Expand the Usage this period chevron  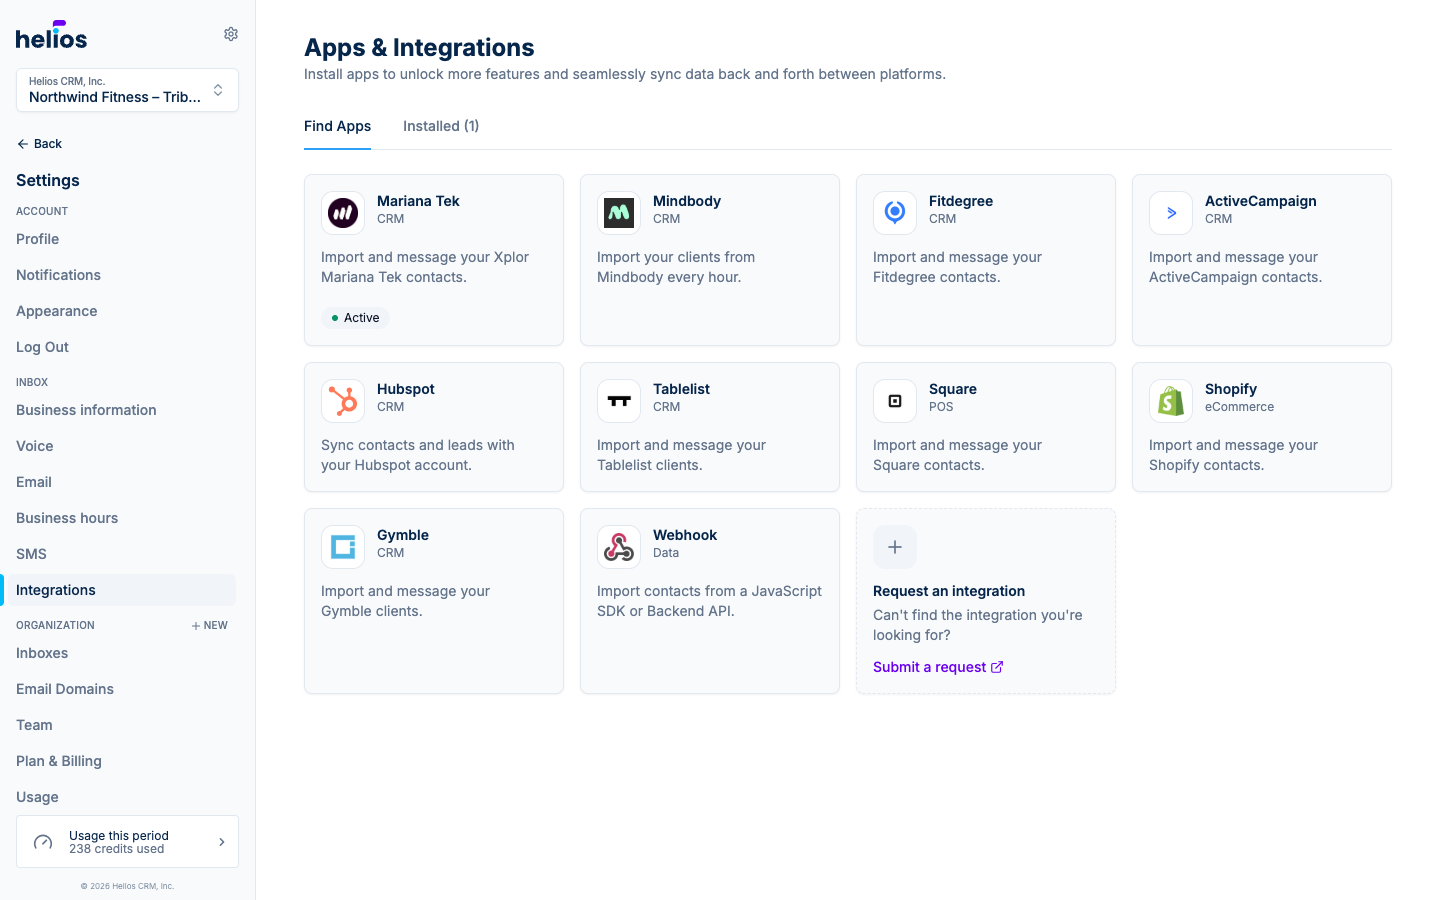pos(222,842)
